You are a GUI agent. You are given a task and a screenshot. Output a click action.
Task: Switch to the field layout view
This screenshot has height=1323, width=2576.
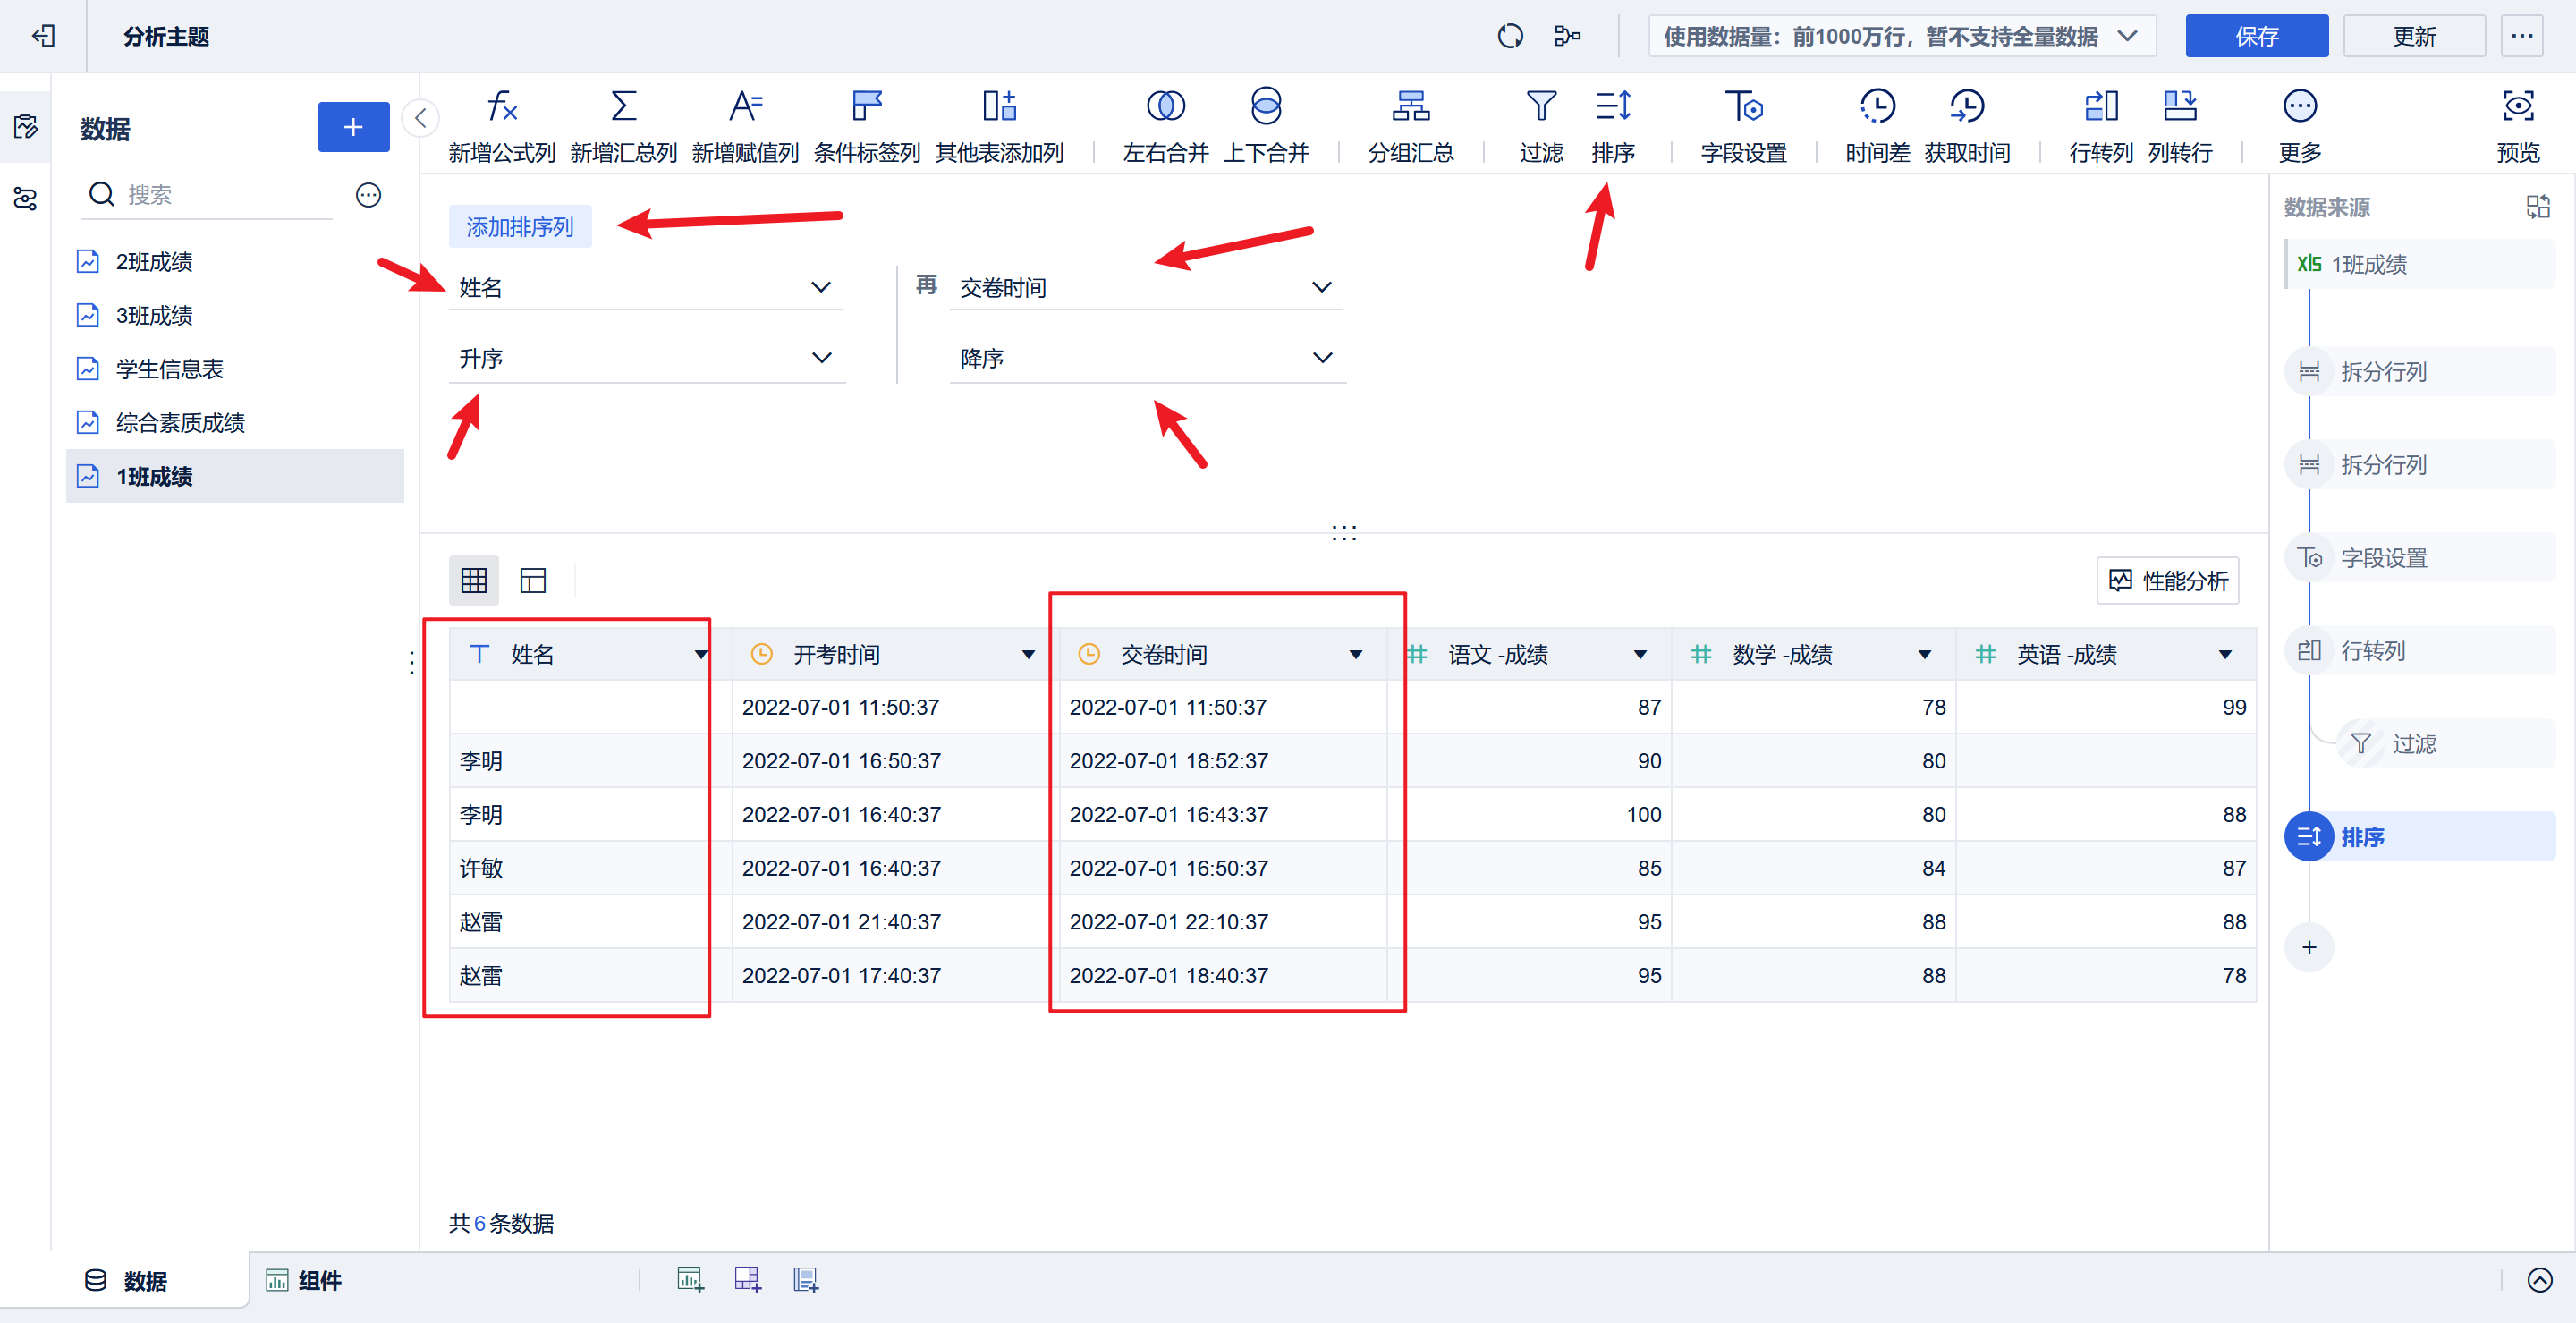[x=533, y=580]
